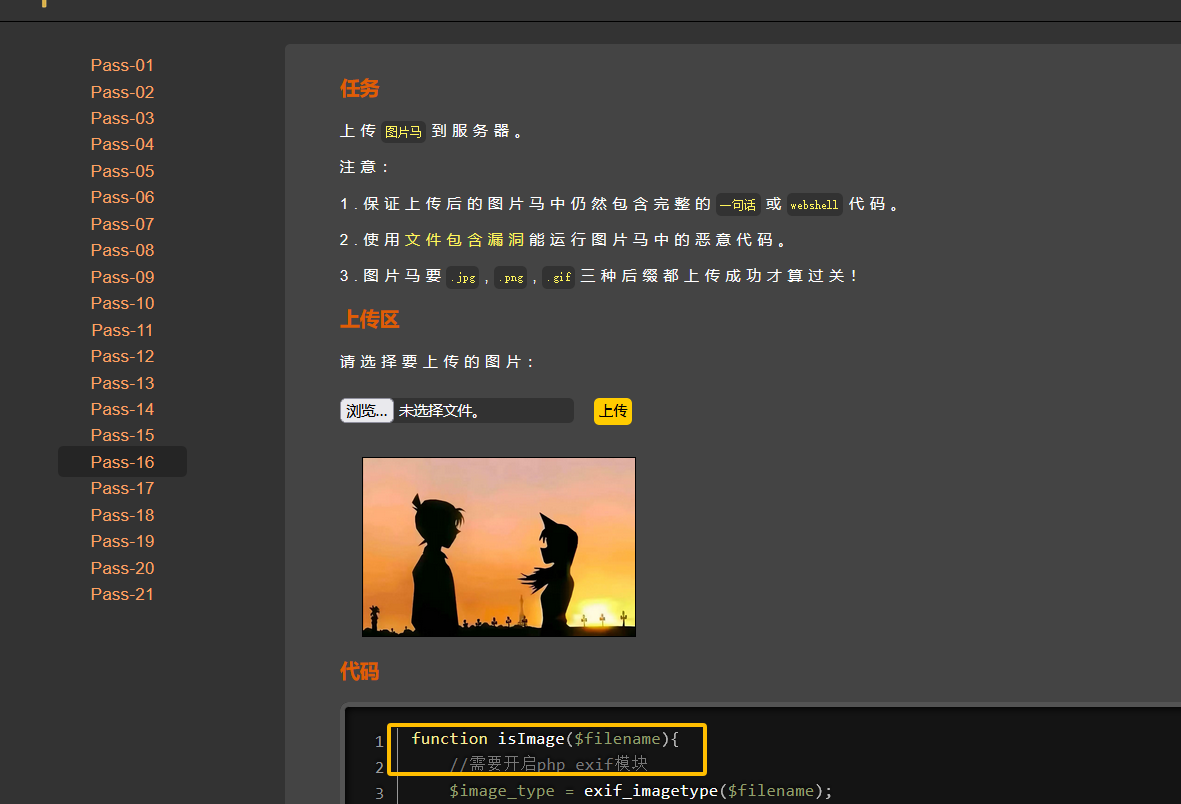Click the 注意 note label
Screen dimensions: 1181x804
click(364, 167)
